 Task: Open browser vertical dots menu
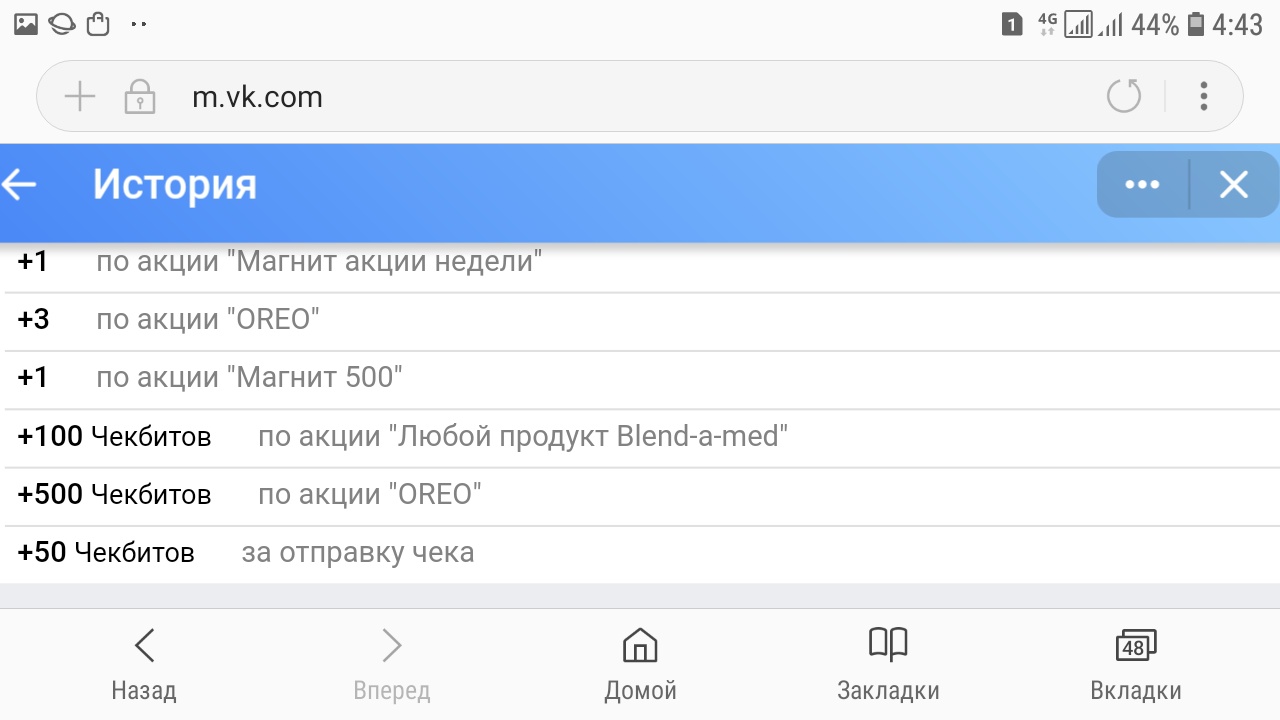(x=1204, y=97)
